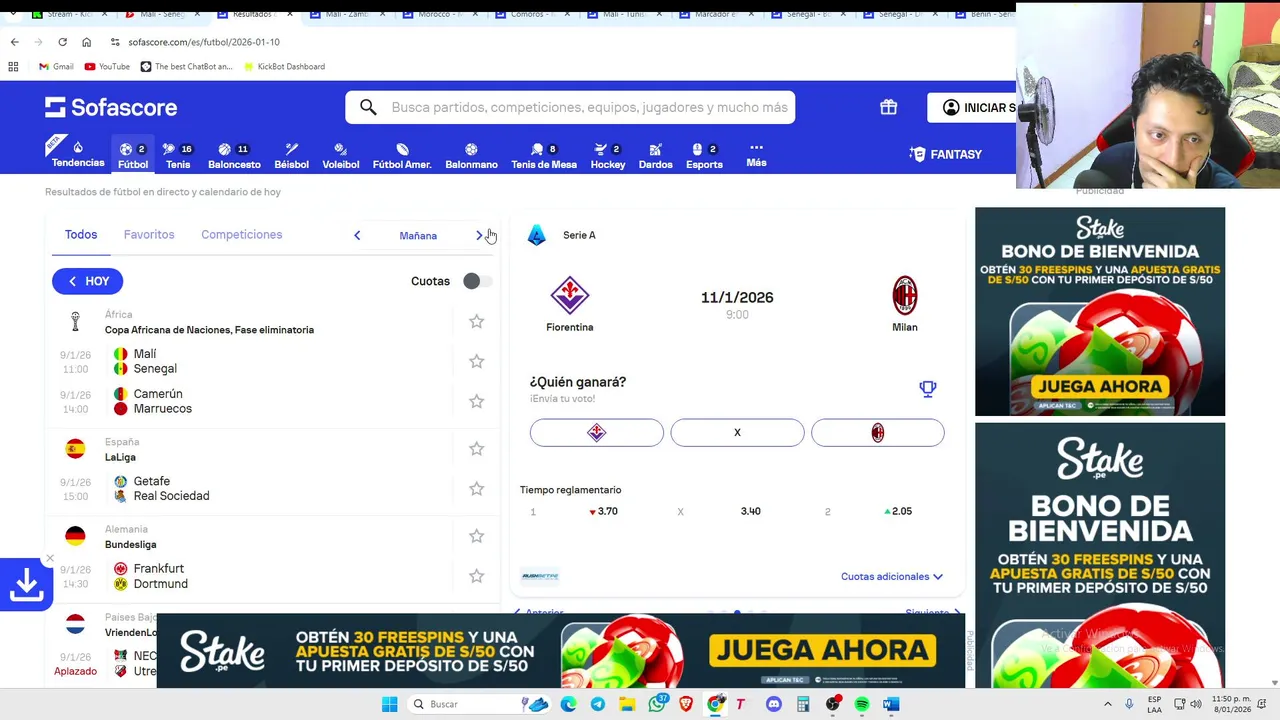Star the Malí vs Senegal match
Image resolution: width=1280 pixels, height=720 pixels.
[x=476, y=361]
